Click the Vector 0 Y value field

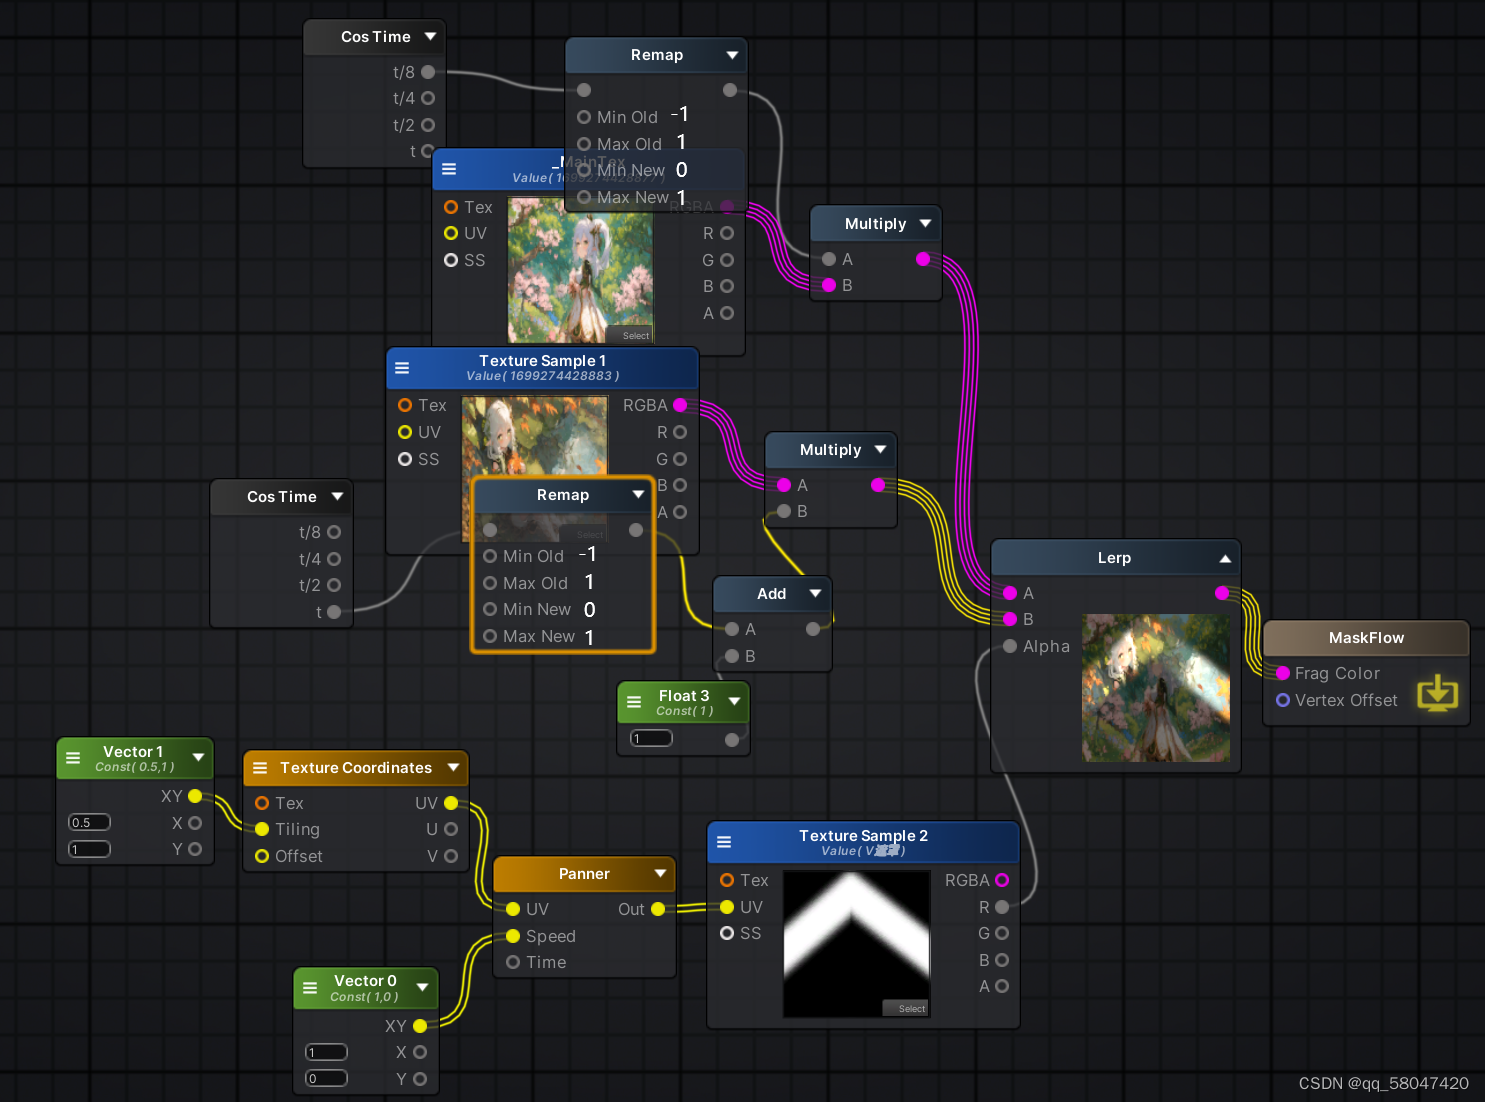pos(326,1078)
